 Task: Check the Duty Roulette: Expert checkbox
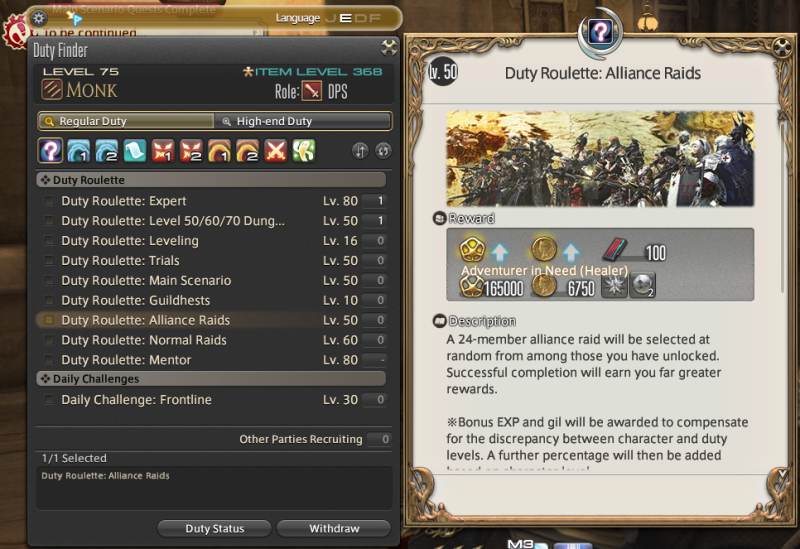(49, 201)
